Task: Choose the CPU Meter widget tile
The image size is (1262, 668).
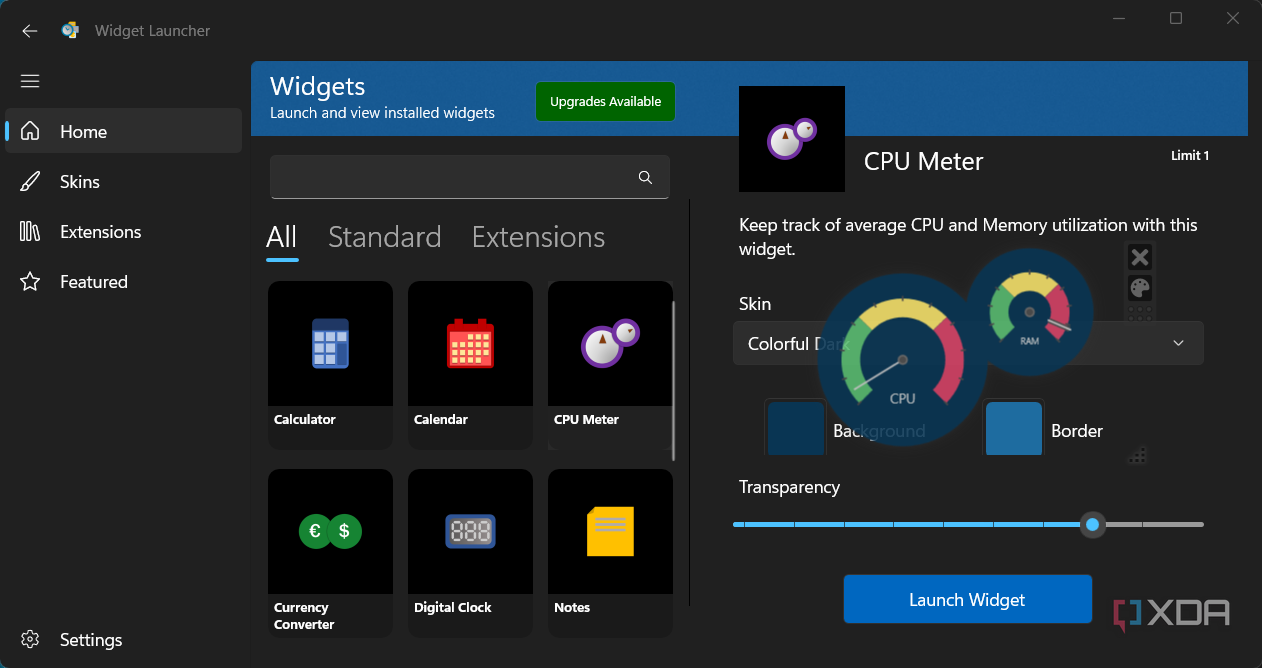Action: [x=610, y=364]
